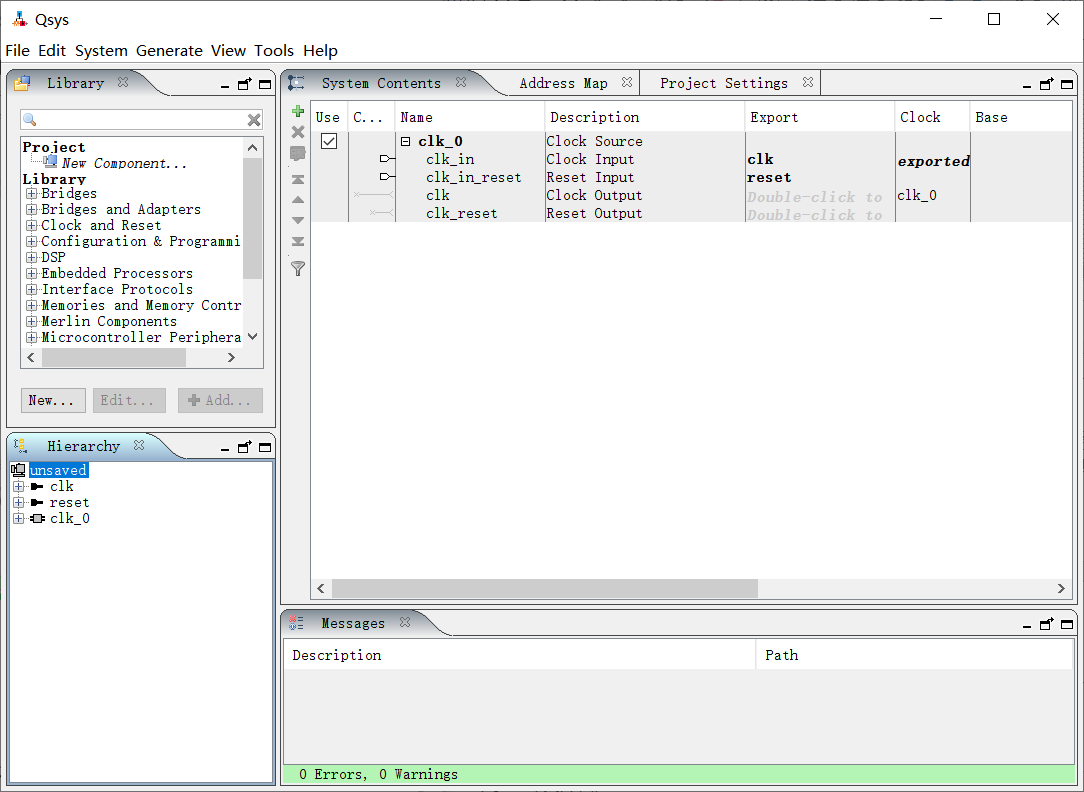This screenshot has width=1084, height=792.
Task: Minimize the Library panel
Action: click(225, 85)
